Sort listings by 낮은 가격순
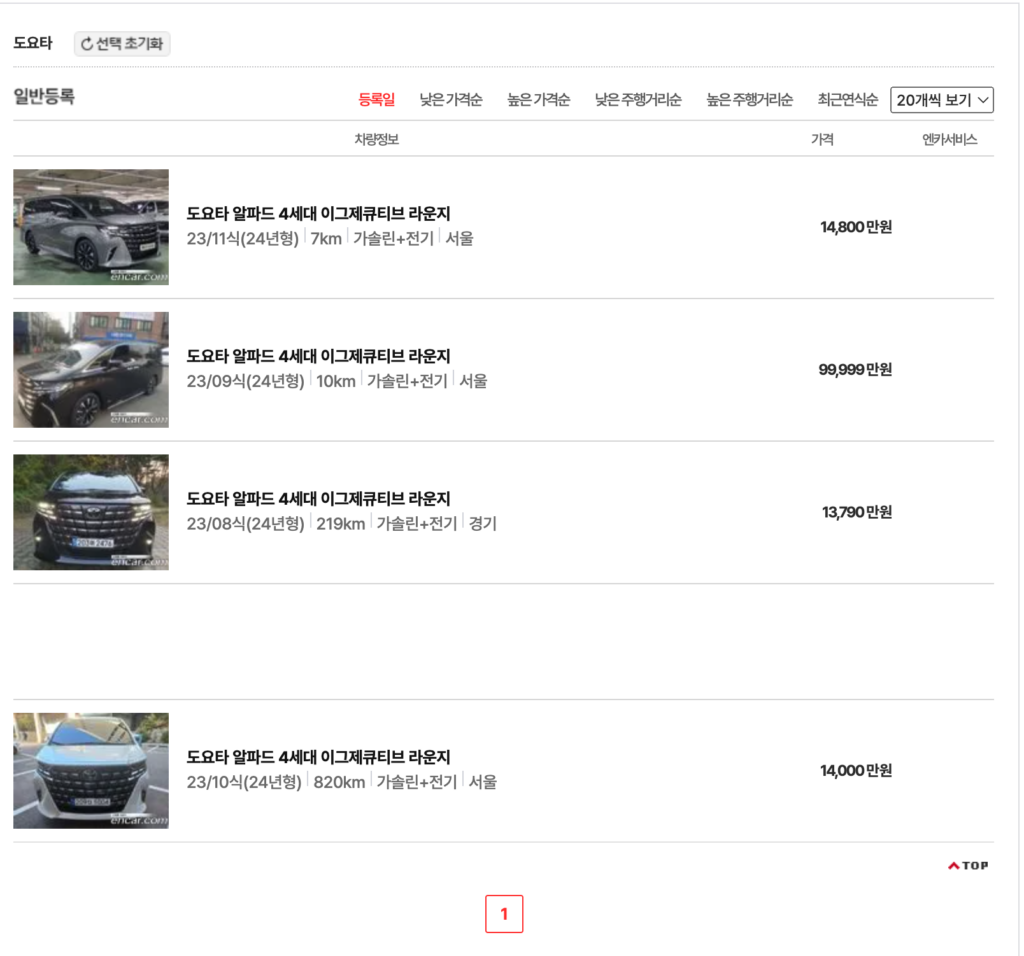Viewport: 1024px width, 956px height. click(451, 99)
